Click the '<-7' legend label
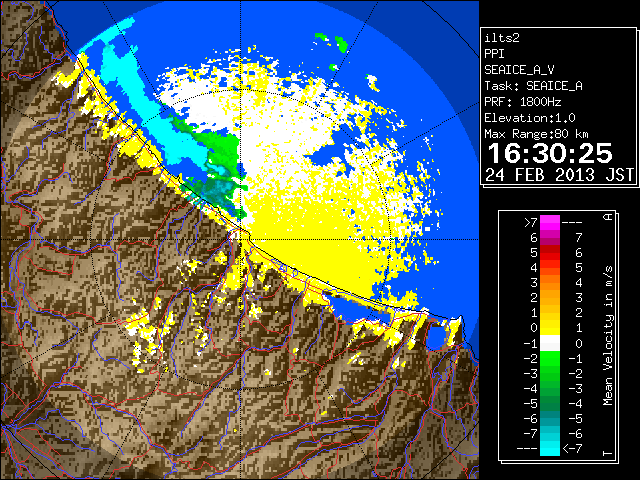Image resolution: width=640 pixels, height=480 pixels. [572, 449]
